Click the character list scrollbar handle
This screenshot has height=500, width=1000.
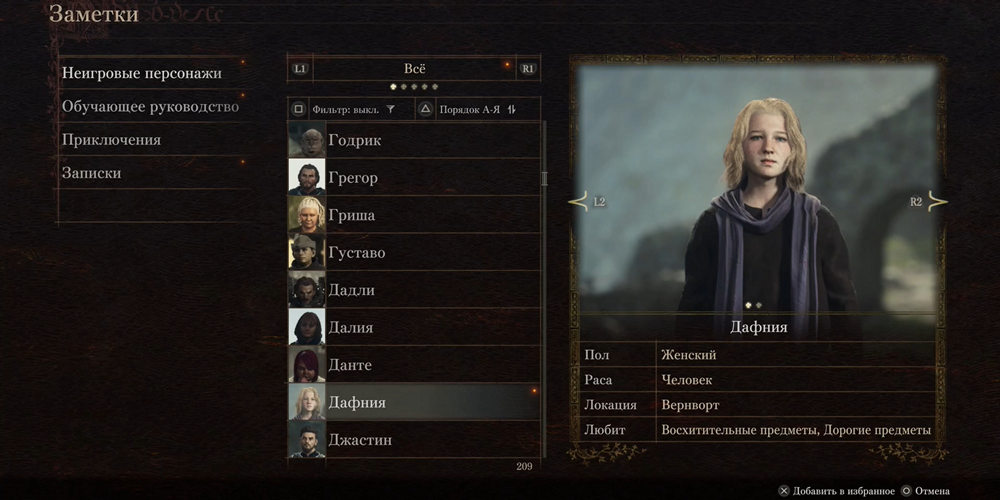[x=544, y=179]
